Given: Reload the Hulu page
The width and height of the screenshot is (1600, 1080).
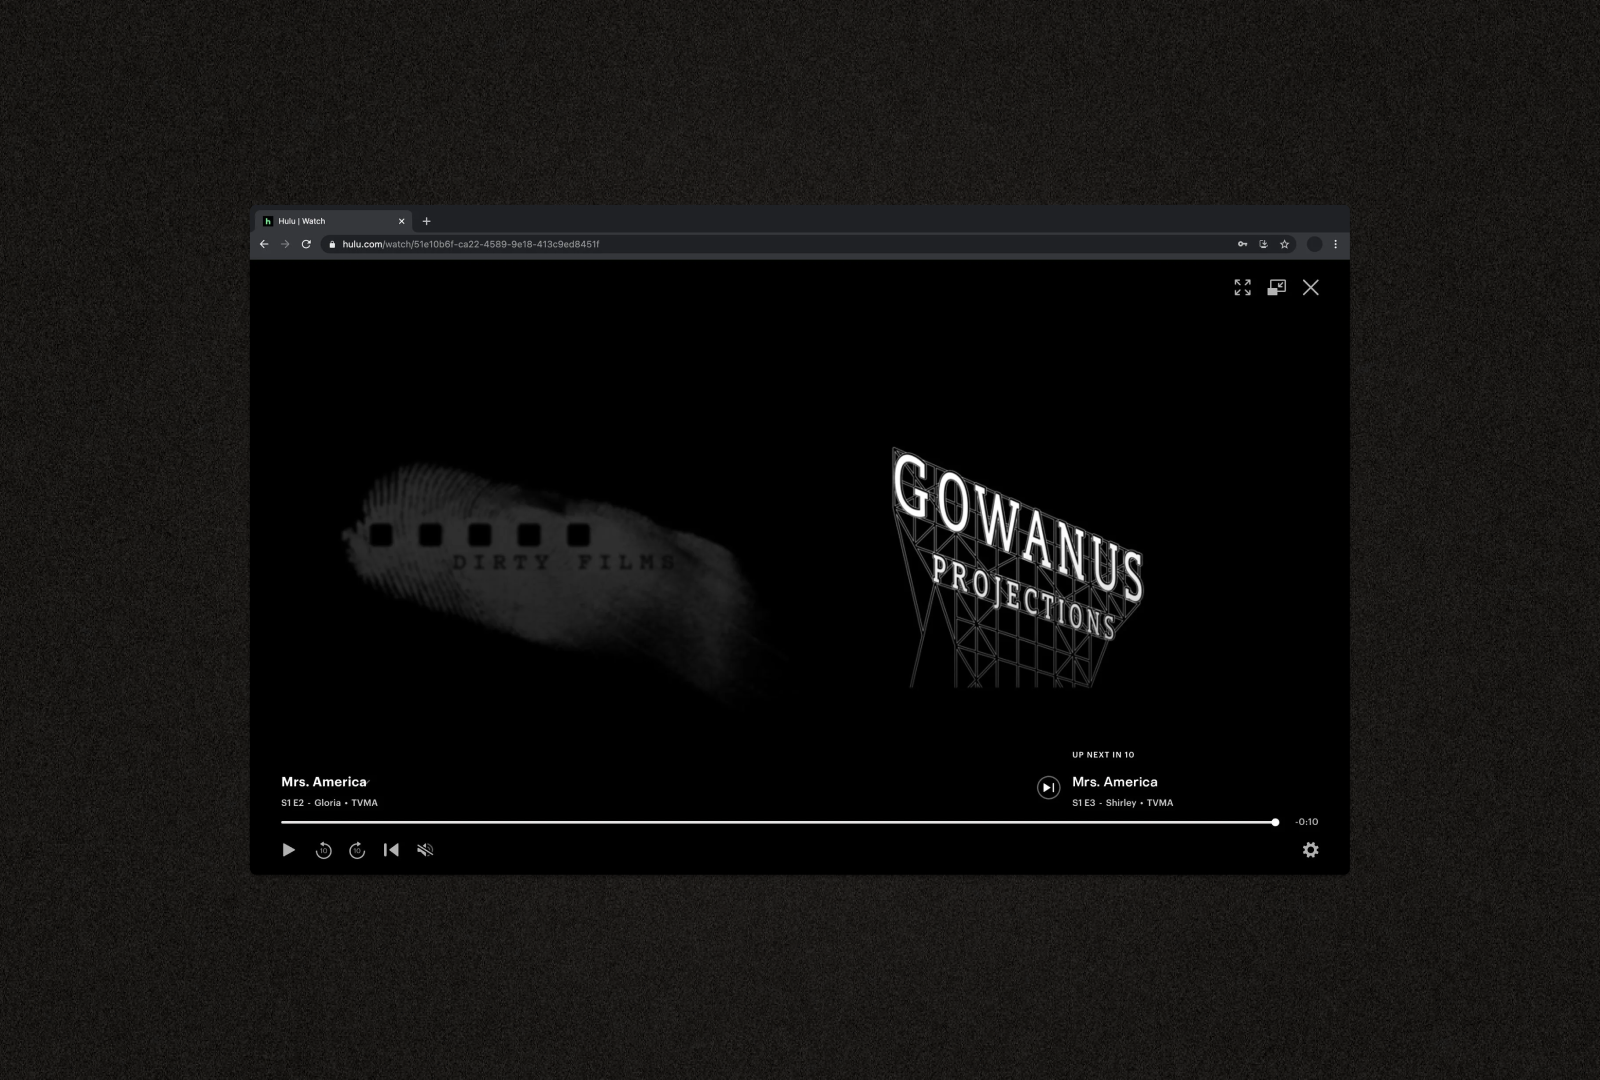Looking at the screenshot, I should pos(306,244).
